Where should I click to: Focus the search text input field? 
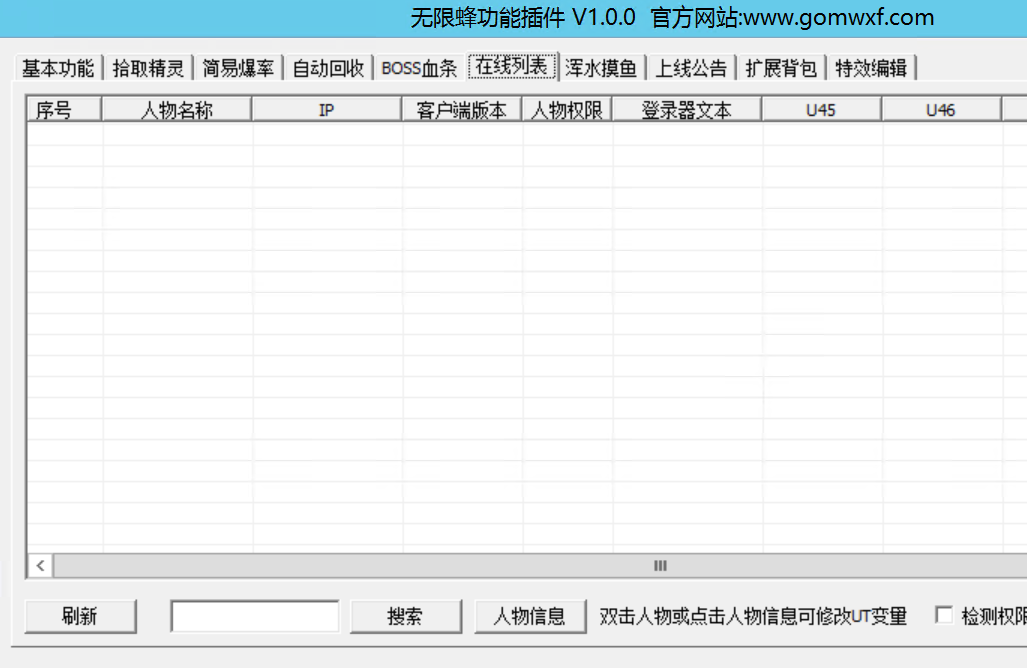coord(255,616)
